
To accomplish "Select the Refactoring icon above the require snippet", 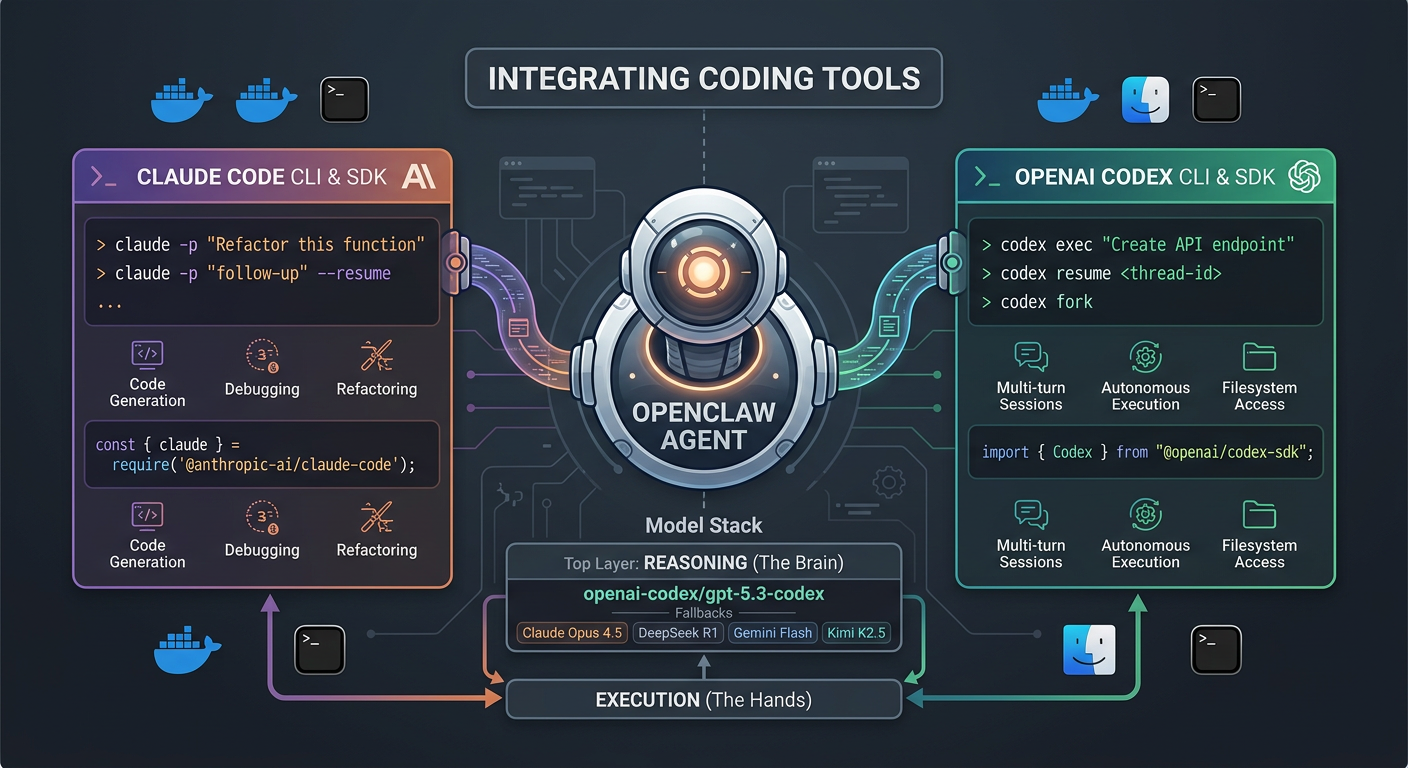I will click(x=377, y=356).
